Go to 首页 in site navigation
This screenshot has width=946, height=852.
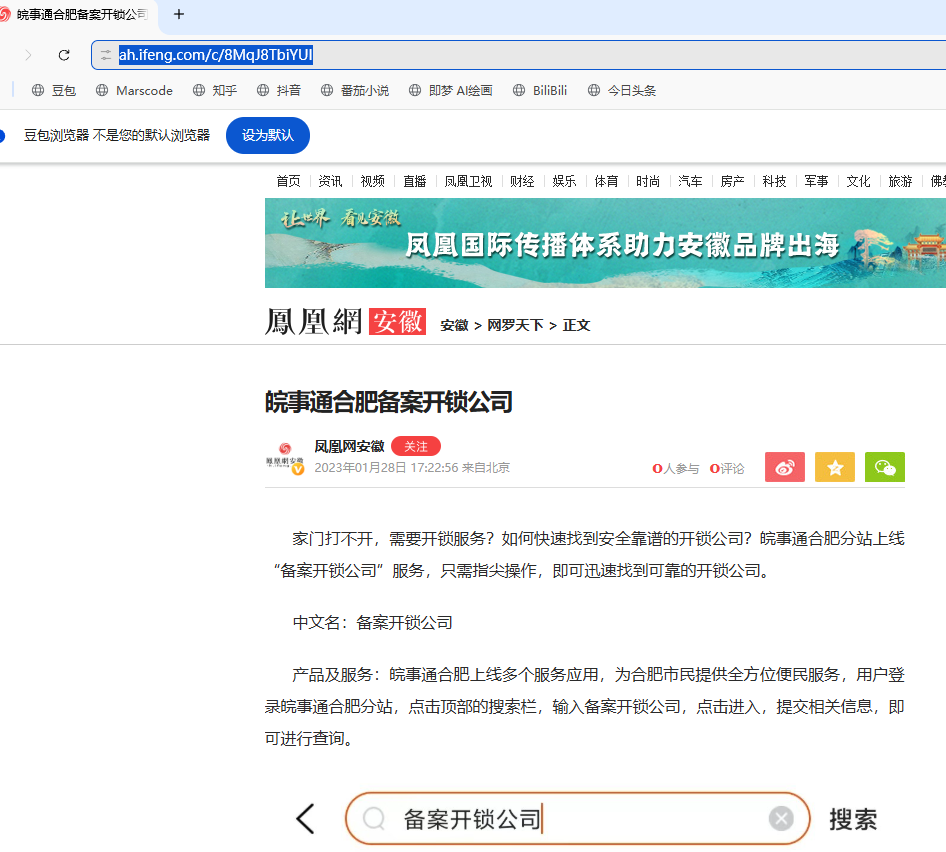(288, 181)
